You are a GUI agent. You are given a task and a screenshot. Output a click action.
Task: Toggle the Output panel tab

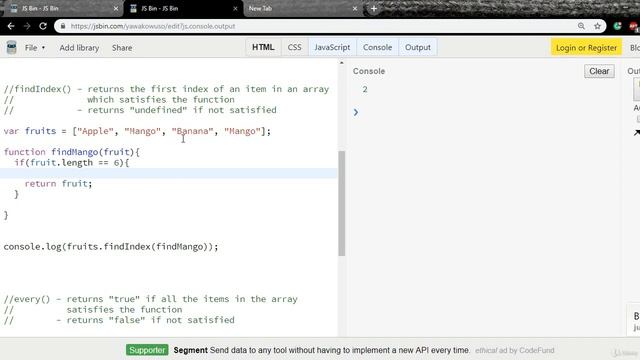click(x=418, y=47)
